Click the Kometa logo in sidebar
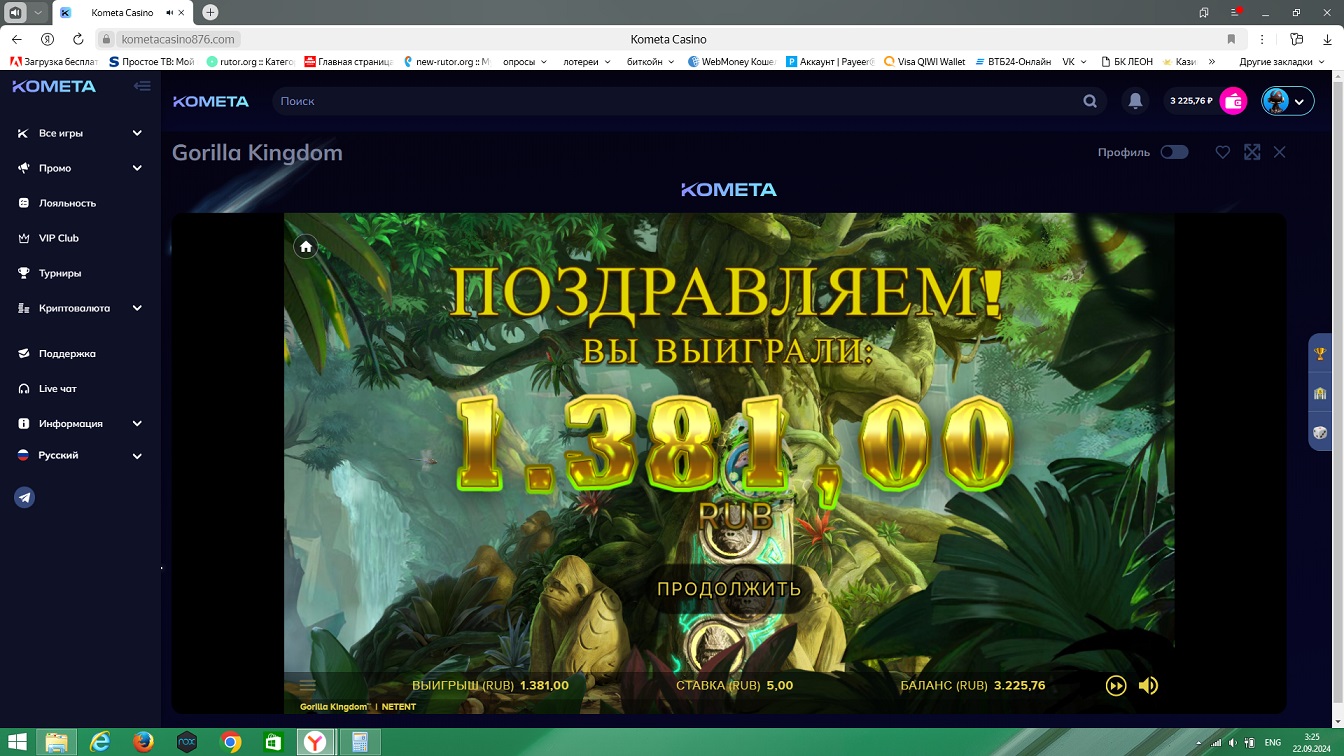 (54, 86)
